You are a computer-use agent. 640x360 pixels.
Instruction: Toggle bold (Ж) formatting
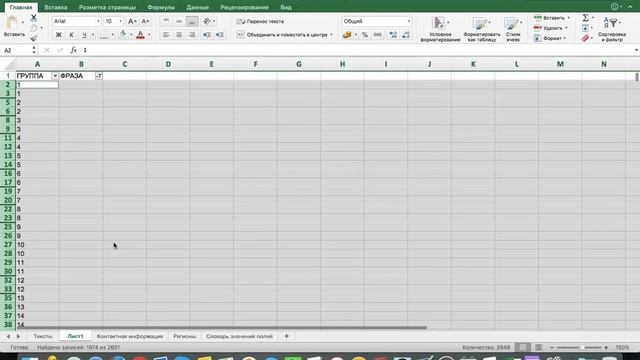click(x=58, y=35)
